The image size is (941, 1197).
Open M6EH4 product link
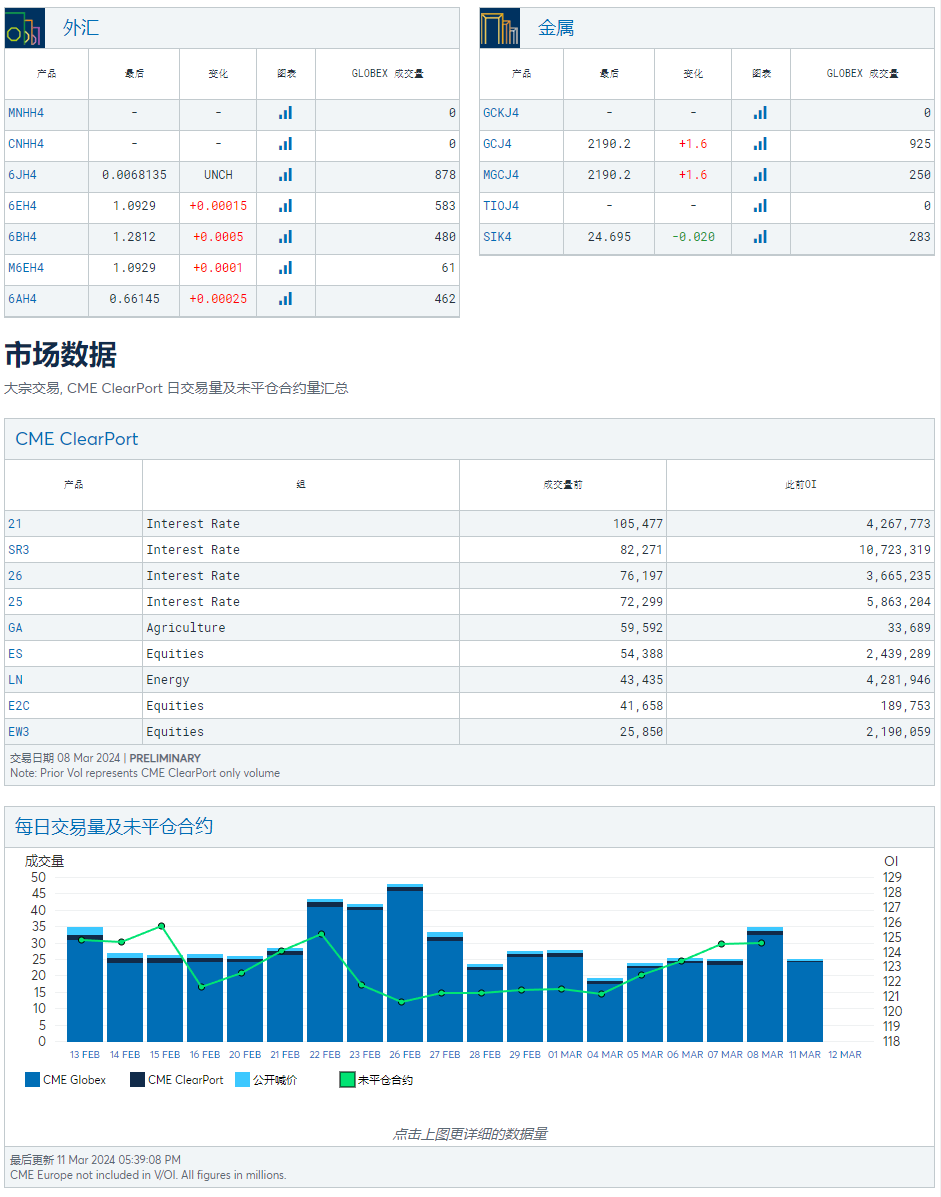(26, 268)
